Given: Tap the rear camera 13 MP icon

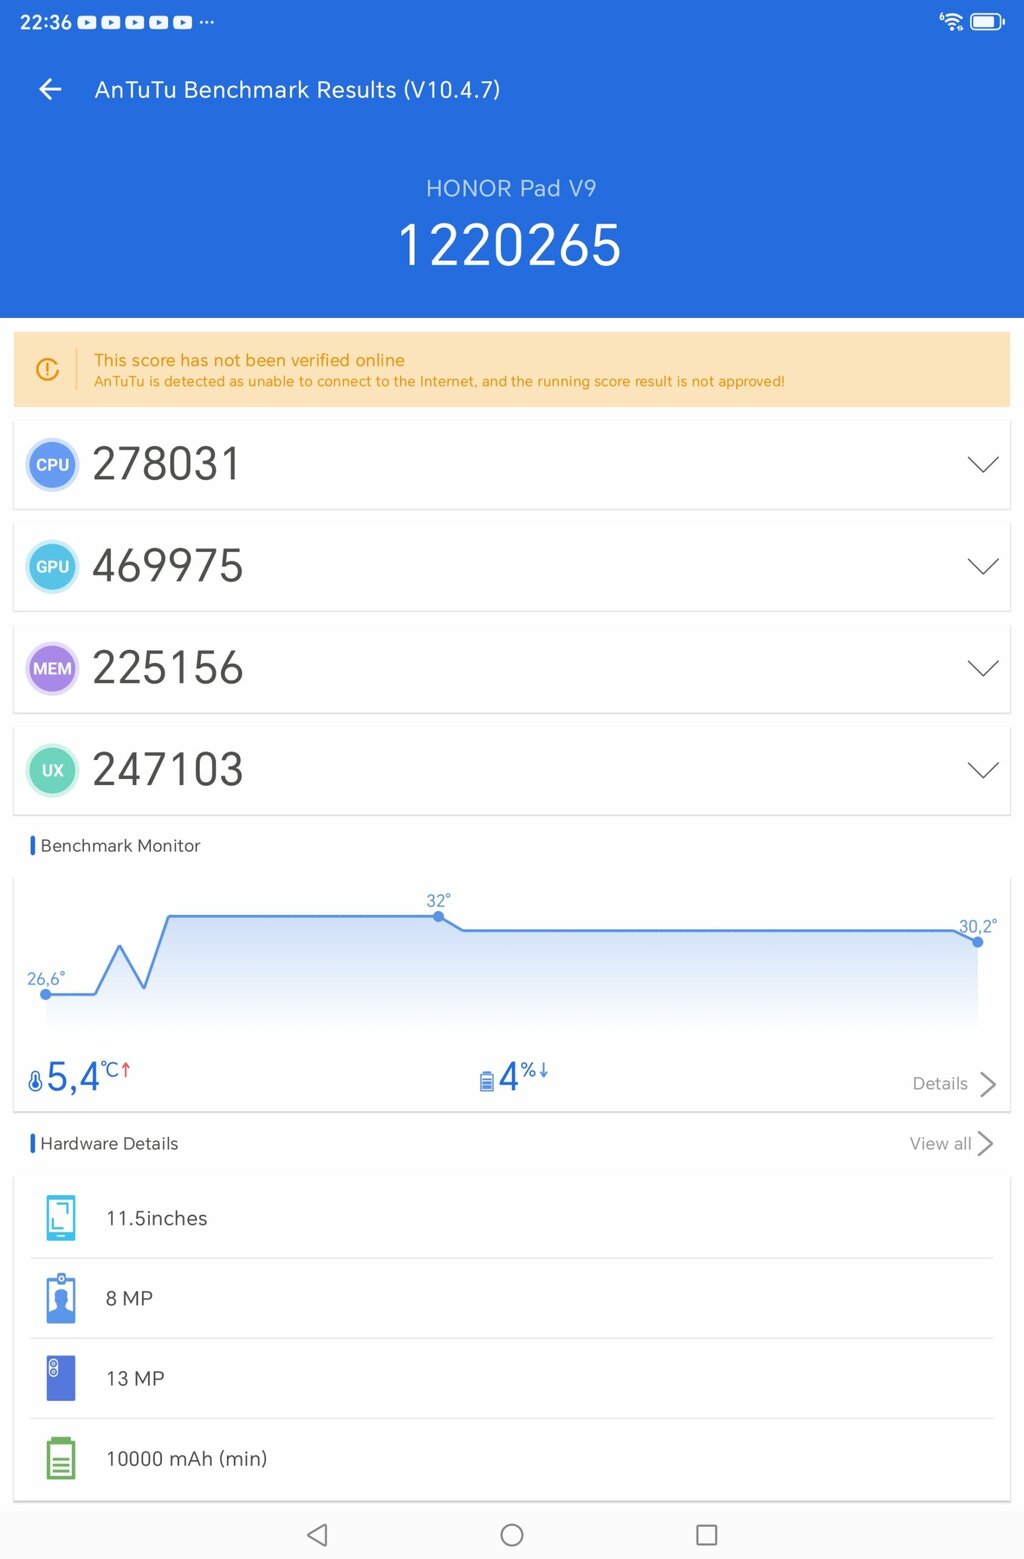Looking at the screenshot, I should [x=61, y=1378].
